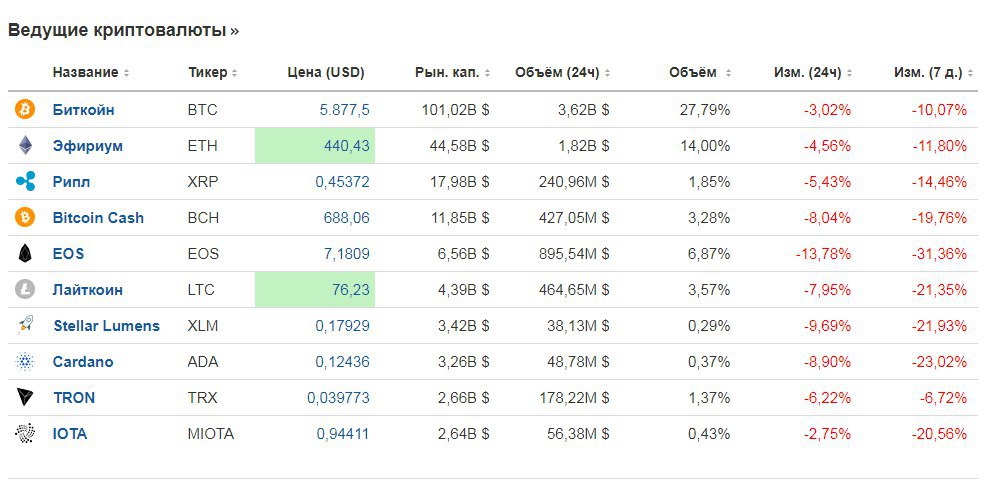Sort by Рын. кап. column

click(453, 73)
